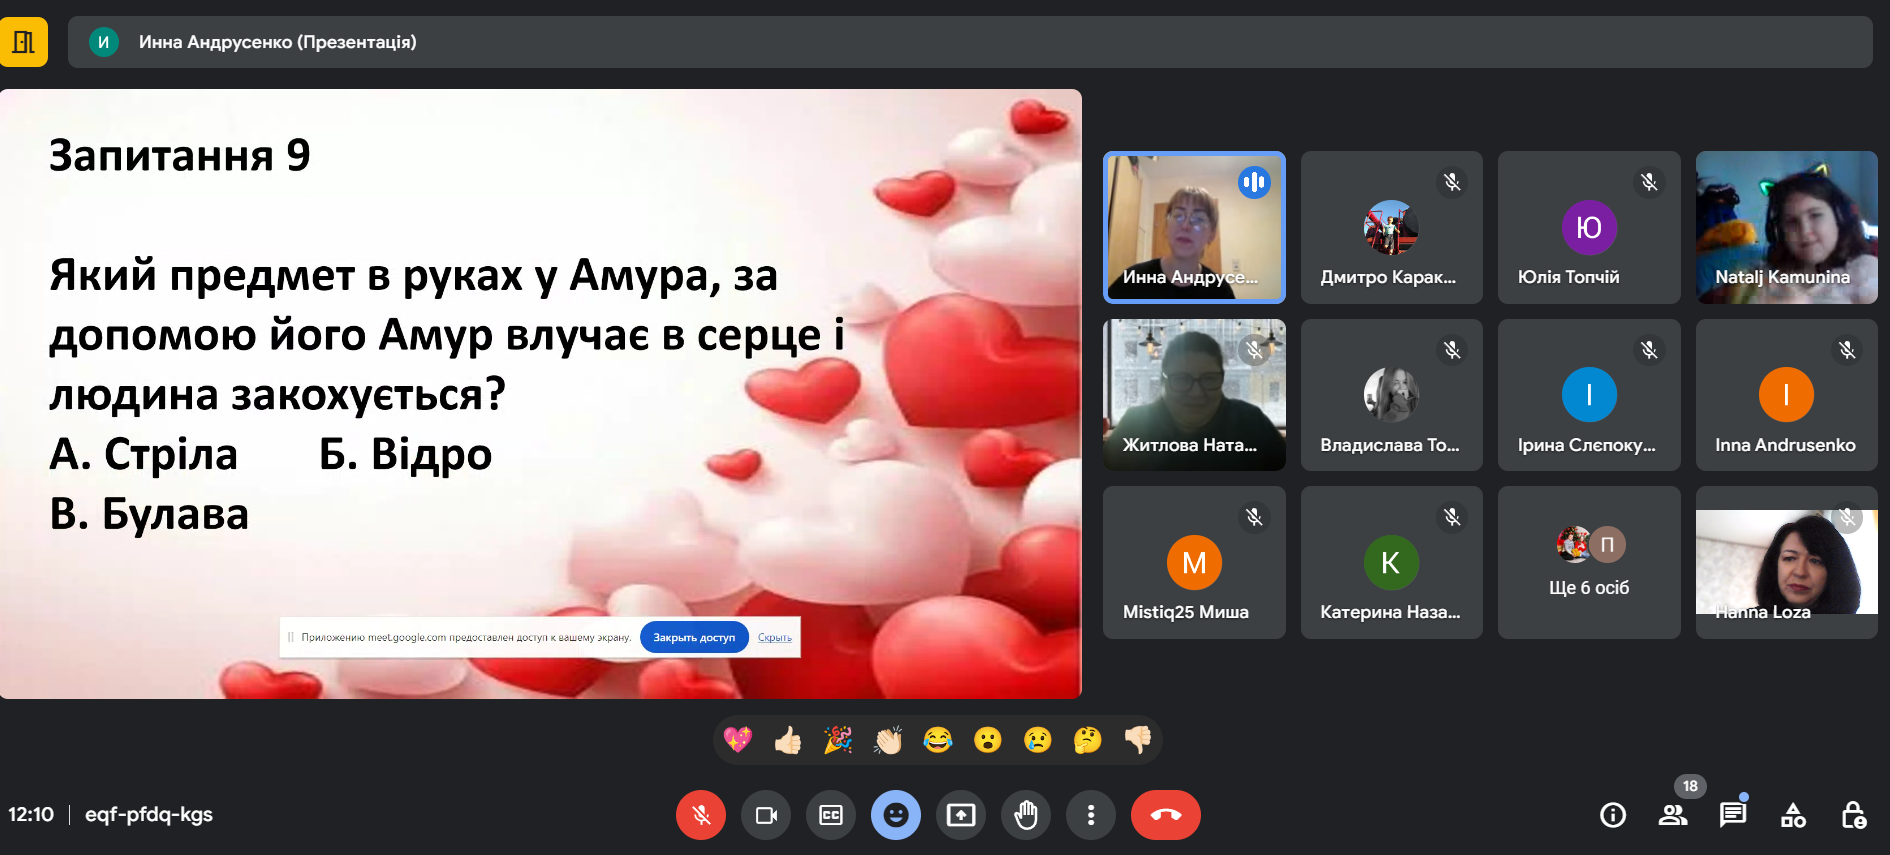
Task: Leave the call with red hang-up button
Action: point(1165,815)
